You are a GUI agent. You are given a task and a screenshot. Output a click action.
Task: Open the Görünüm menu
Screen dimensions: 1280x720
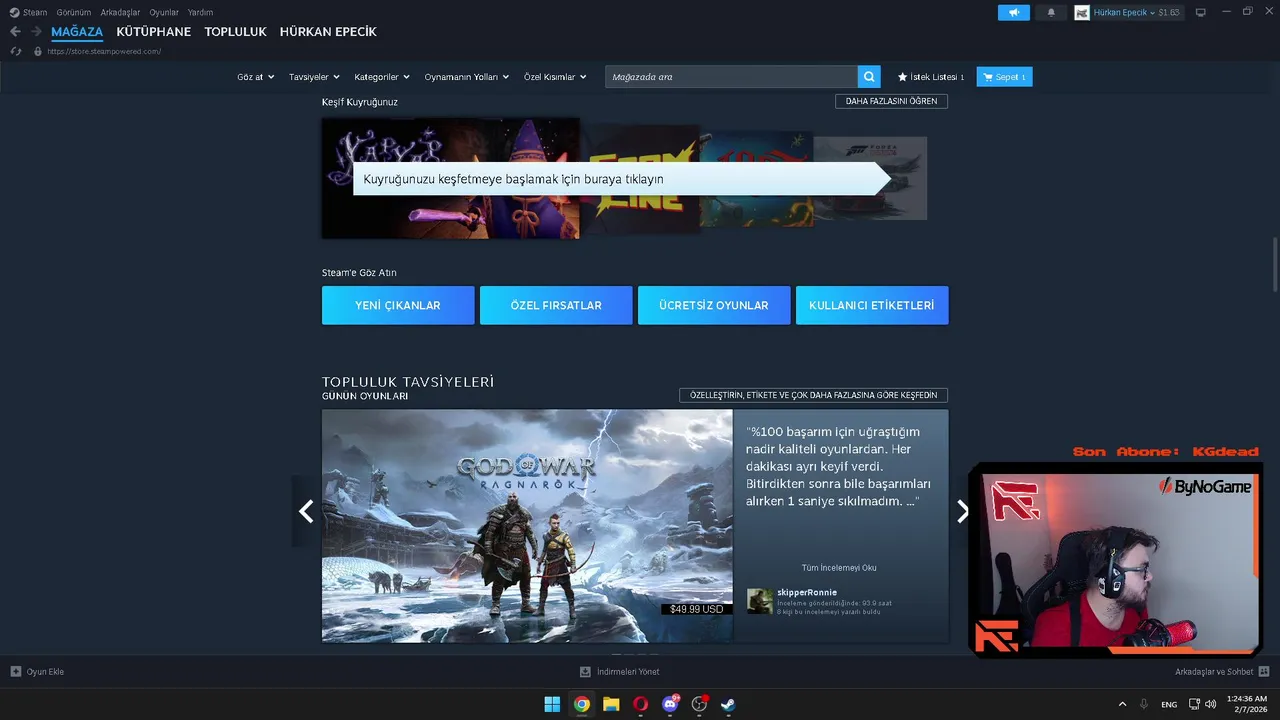[x=74, y=12]
